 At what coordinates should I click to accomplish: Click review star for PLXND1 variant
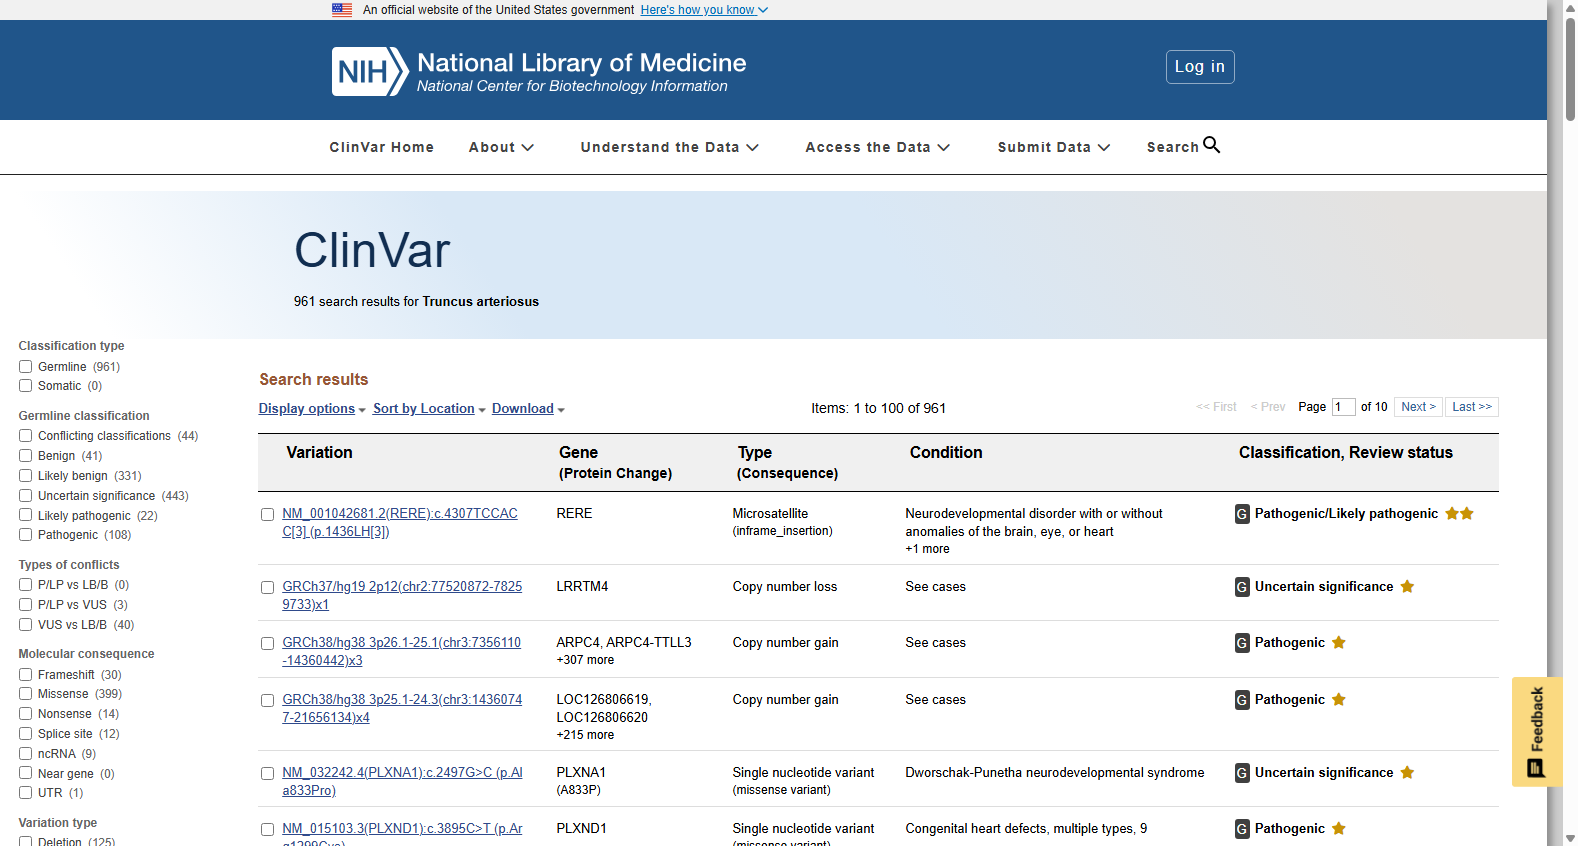pos(1339,828)
